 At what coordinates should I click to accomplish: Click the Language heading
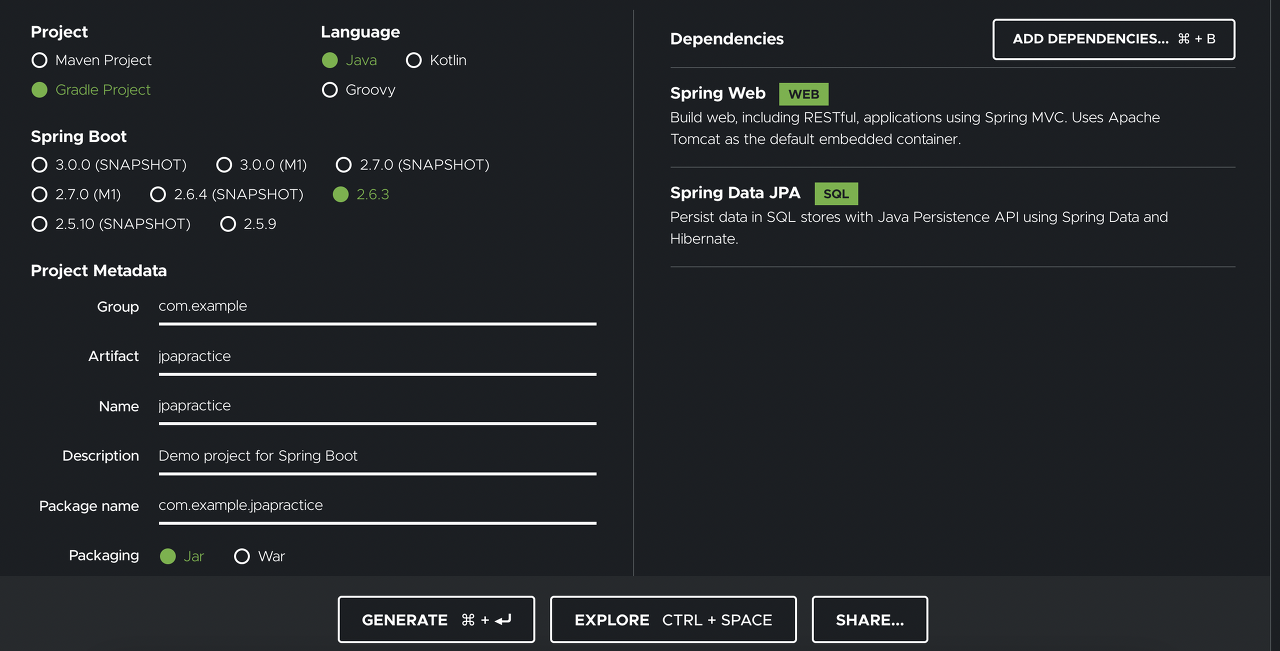coord(360,32)
